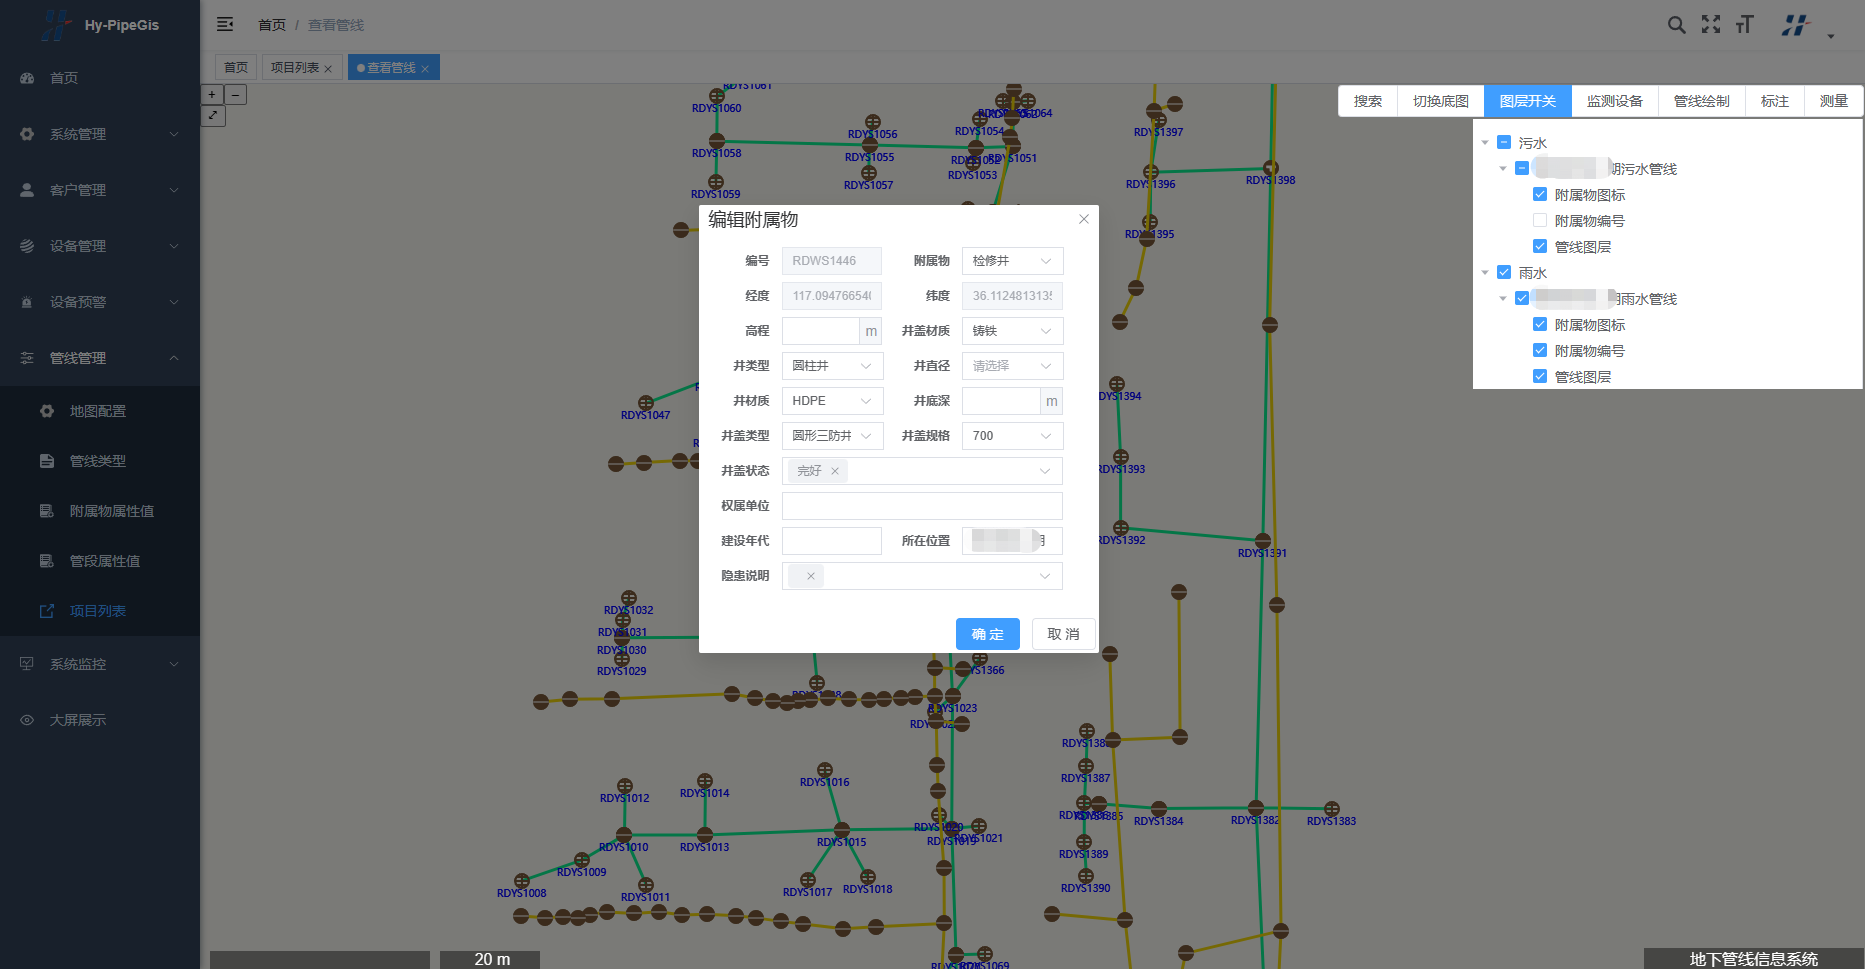
Task: Uncheck the 雨水 layer checkbox
Action: [1504, 273]
